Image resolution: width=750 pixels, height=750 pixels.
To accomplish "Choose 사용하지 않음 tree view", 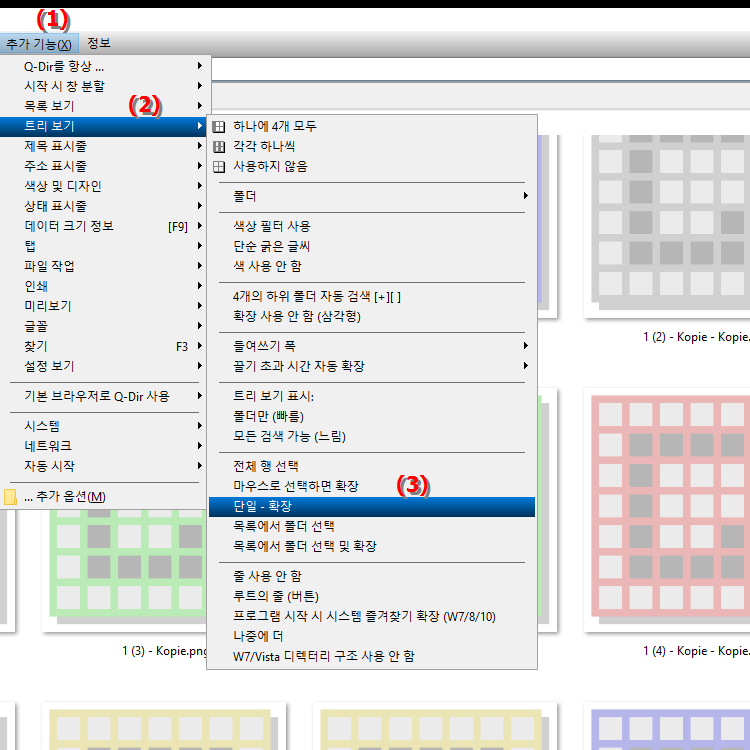I will click(372, 166).
